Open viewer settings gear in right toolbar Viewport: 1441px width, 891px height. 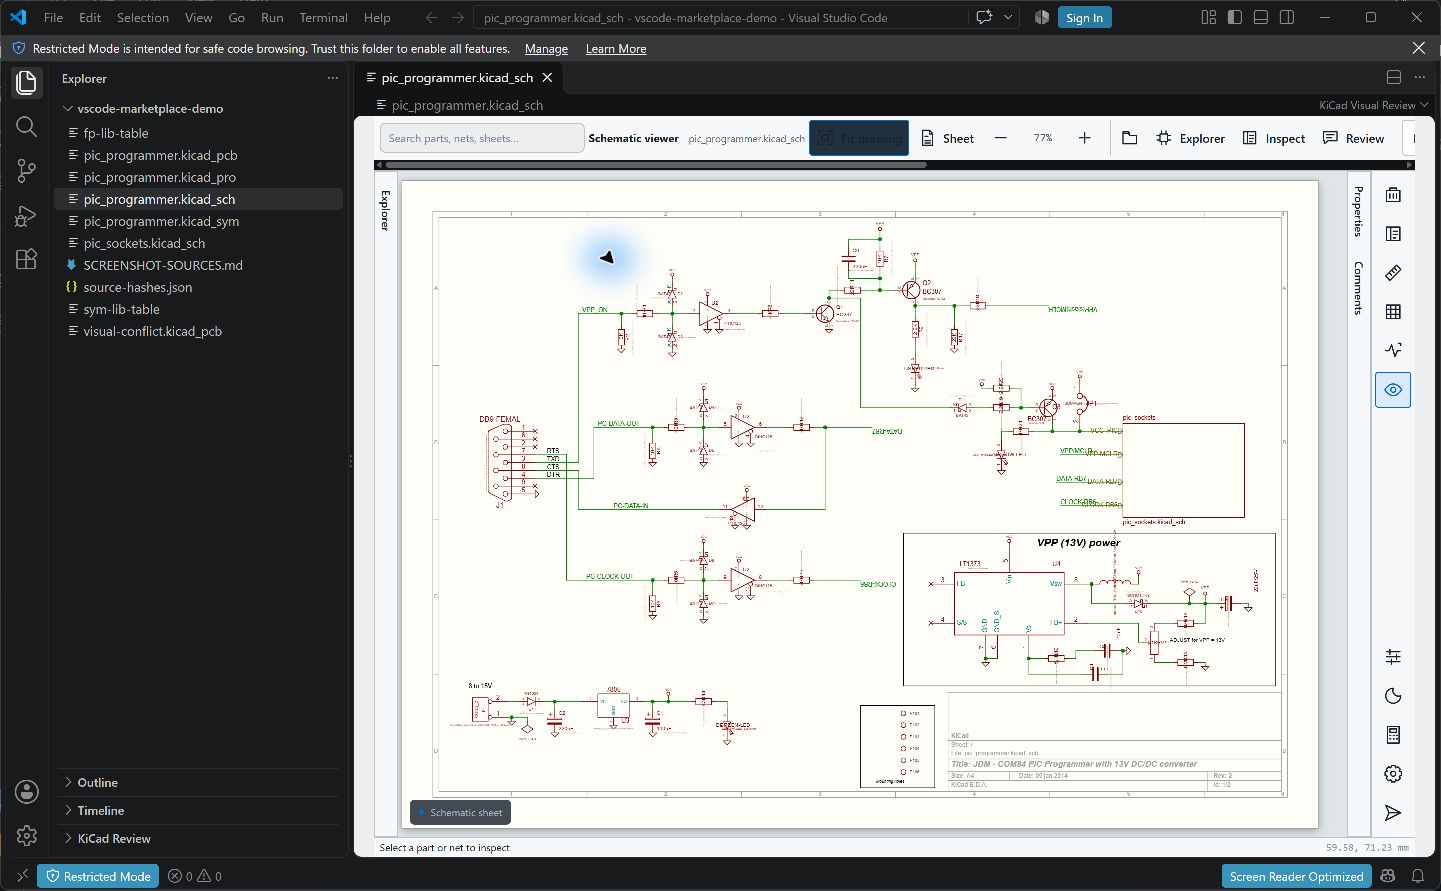pyautogui.click(x=1393, y=774)
